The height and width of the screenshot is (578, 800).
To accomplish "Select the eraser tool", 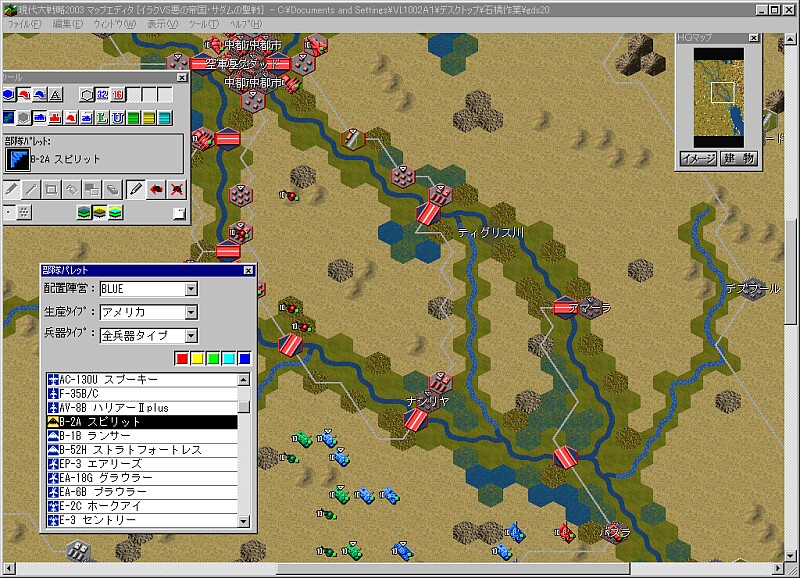I will (112, 190).
